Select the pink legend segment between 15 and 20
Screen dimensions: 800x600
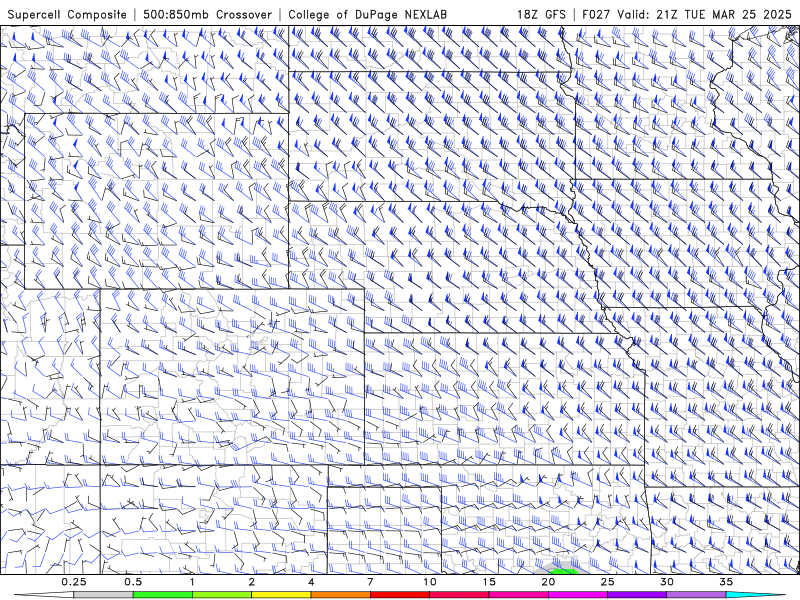[x=518, y=595]
